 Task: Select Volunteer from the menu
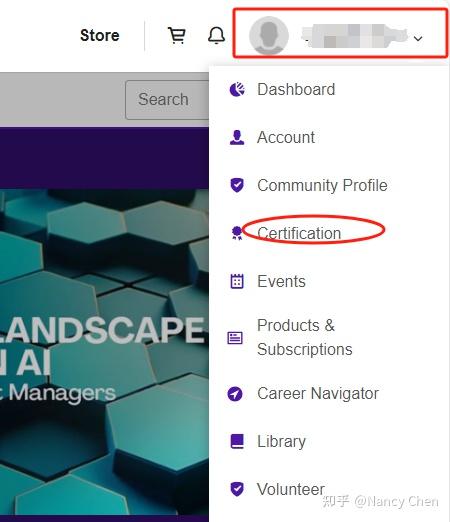[291, 489]
